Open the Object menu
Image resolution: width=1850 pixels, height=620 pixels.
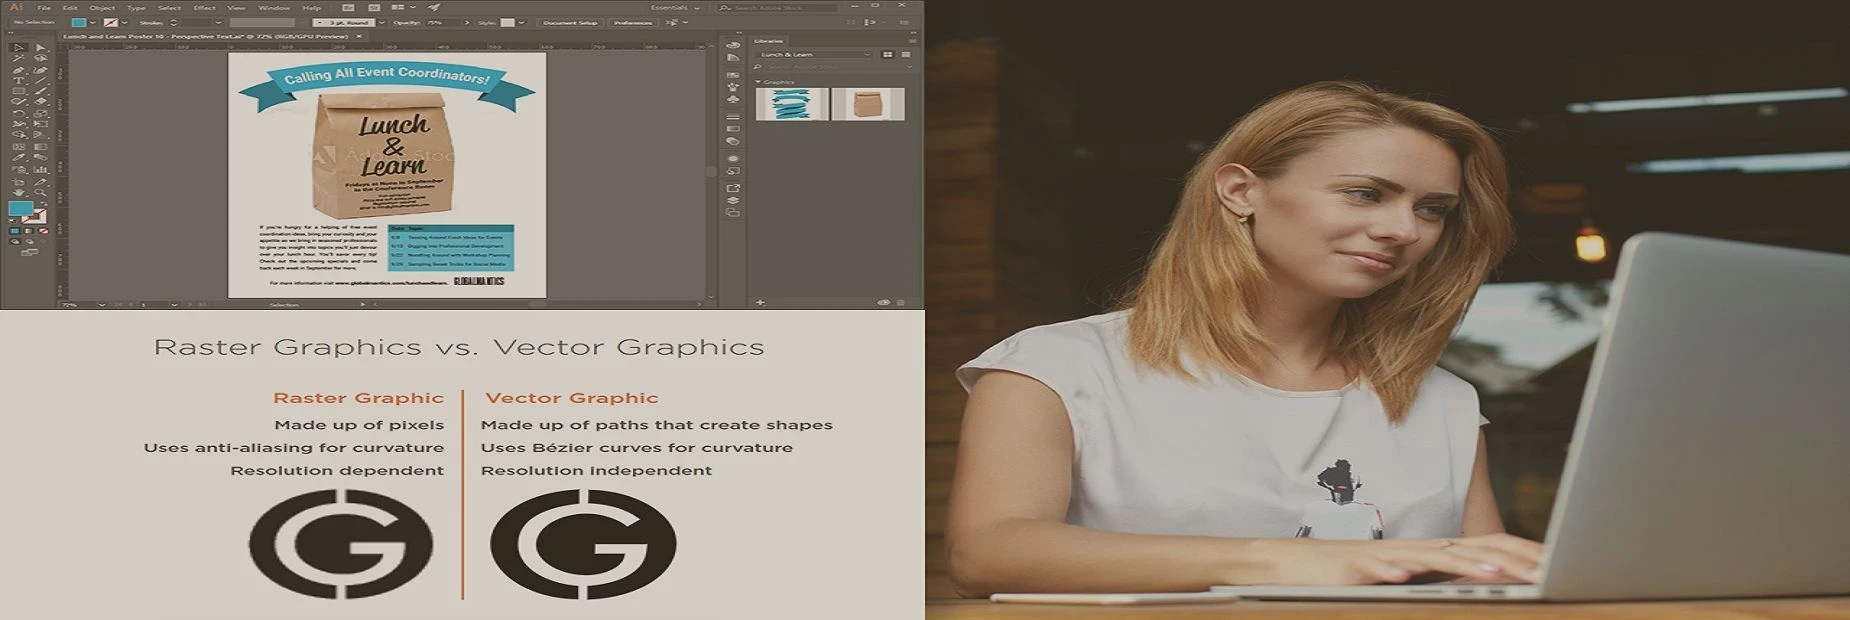[102, 8]
